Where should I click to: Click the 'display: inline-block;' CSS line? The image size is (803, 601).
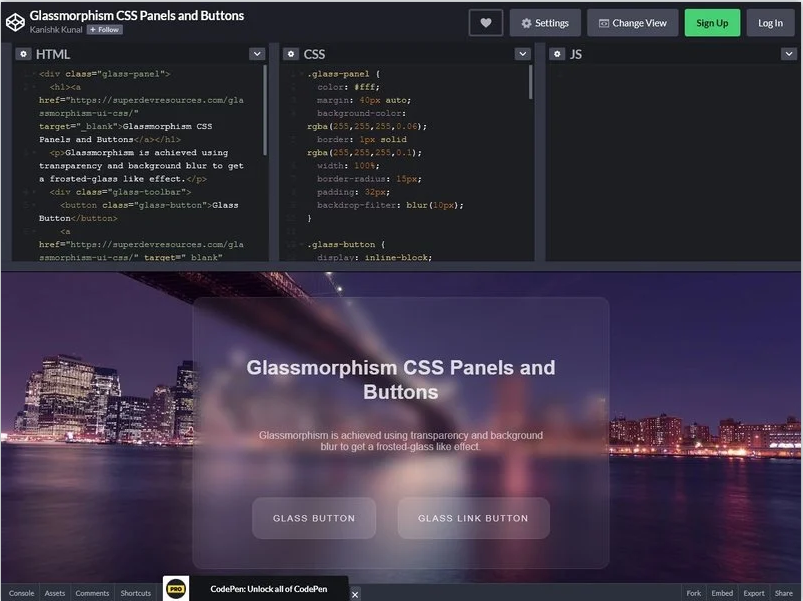point(374,257)
